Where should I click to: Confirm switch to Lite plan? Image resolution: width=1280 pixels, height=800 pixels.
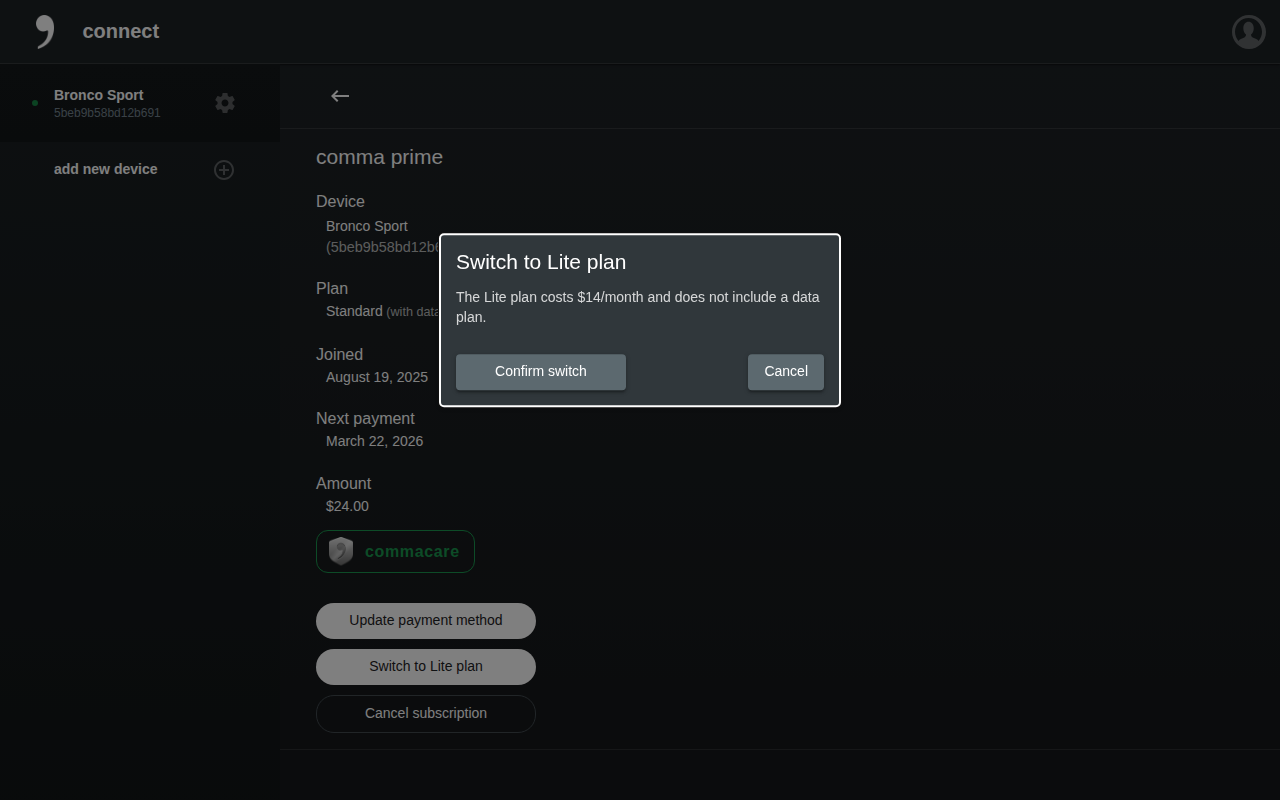(x=541, y=372)
